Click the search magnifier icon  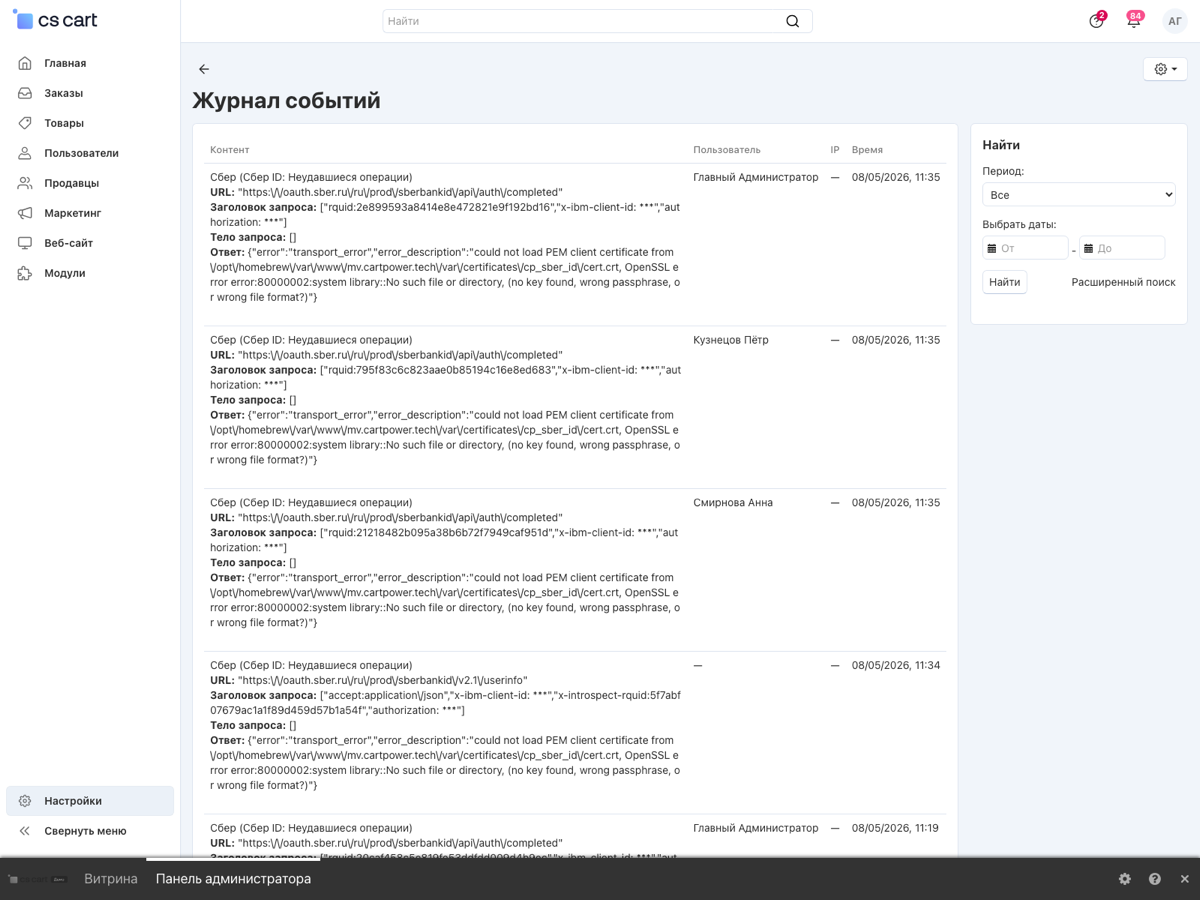point(792,21)
